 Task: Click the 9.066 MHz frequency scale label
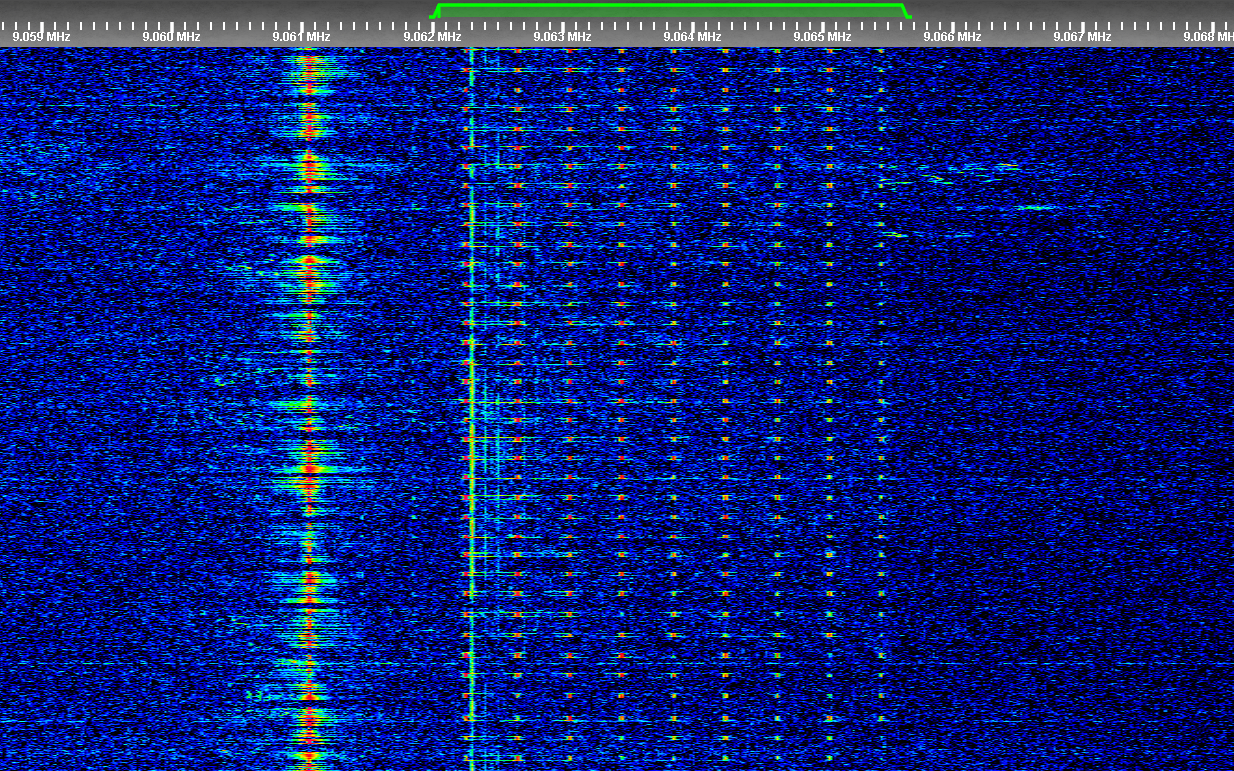click(x=952, y=37)
